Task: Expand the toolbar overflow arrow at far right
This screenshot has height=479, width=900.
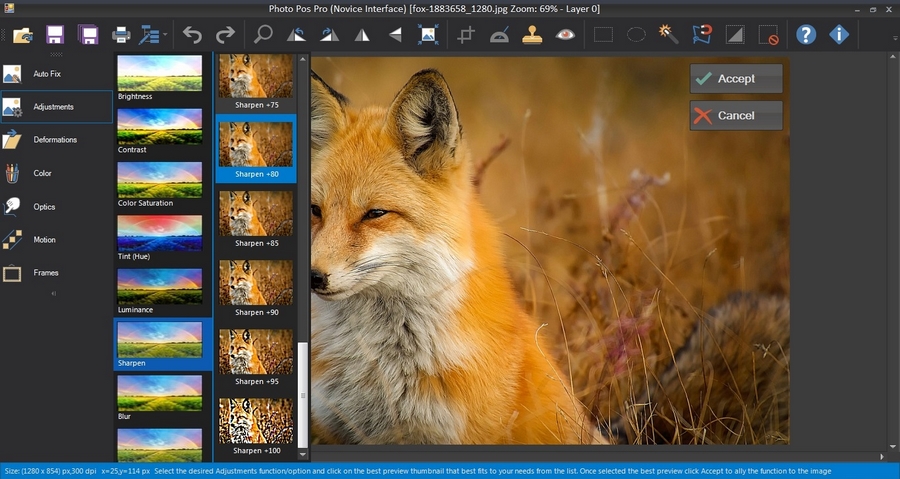Action: point(895,38)
